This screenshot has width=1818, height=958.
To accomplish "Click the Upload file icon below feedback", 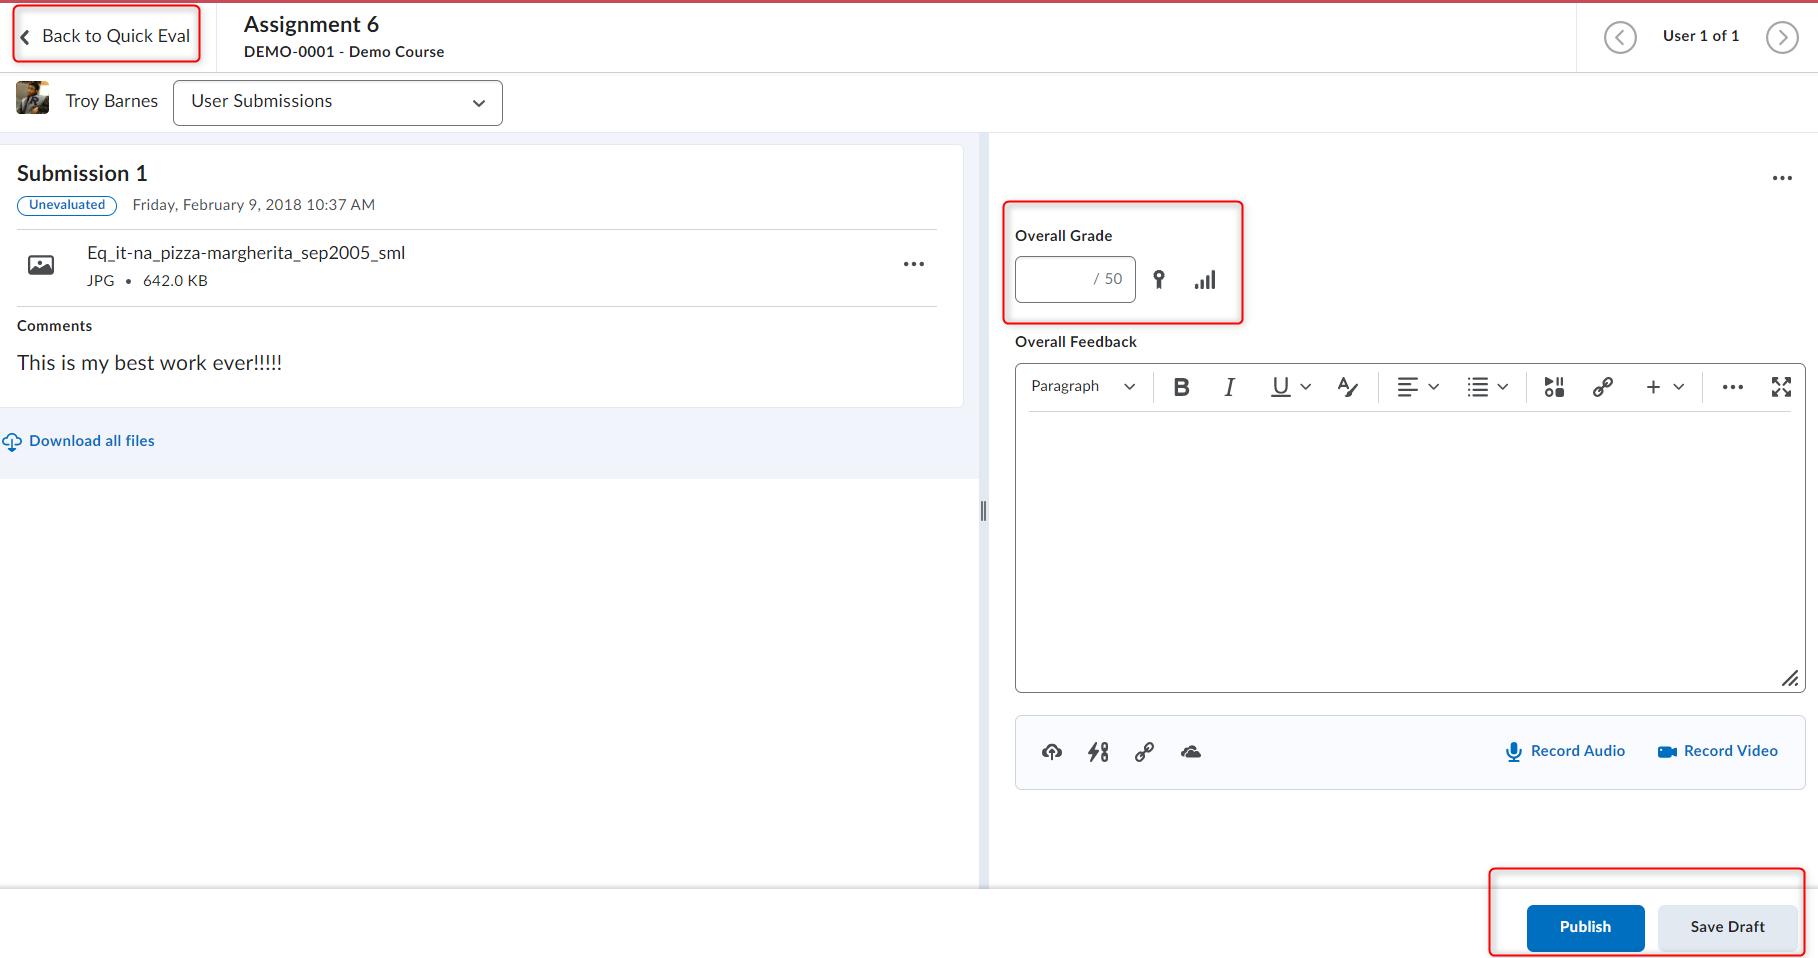I will [x=1051, y=752].
